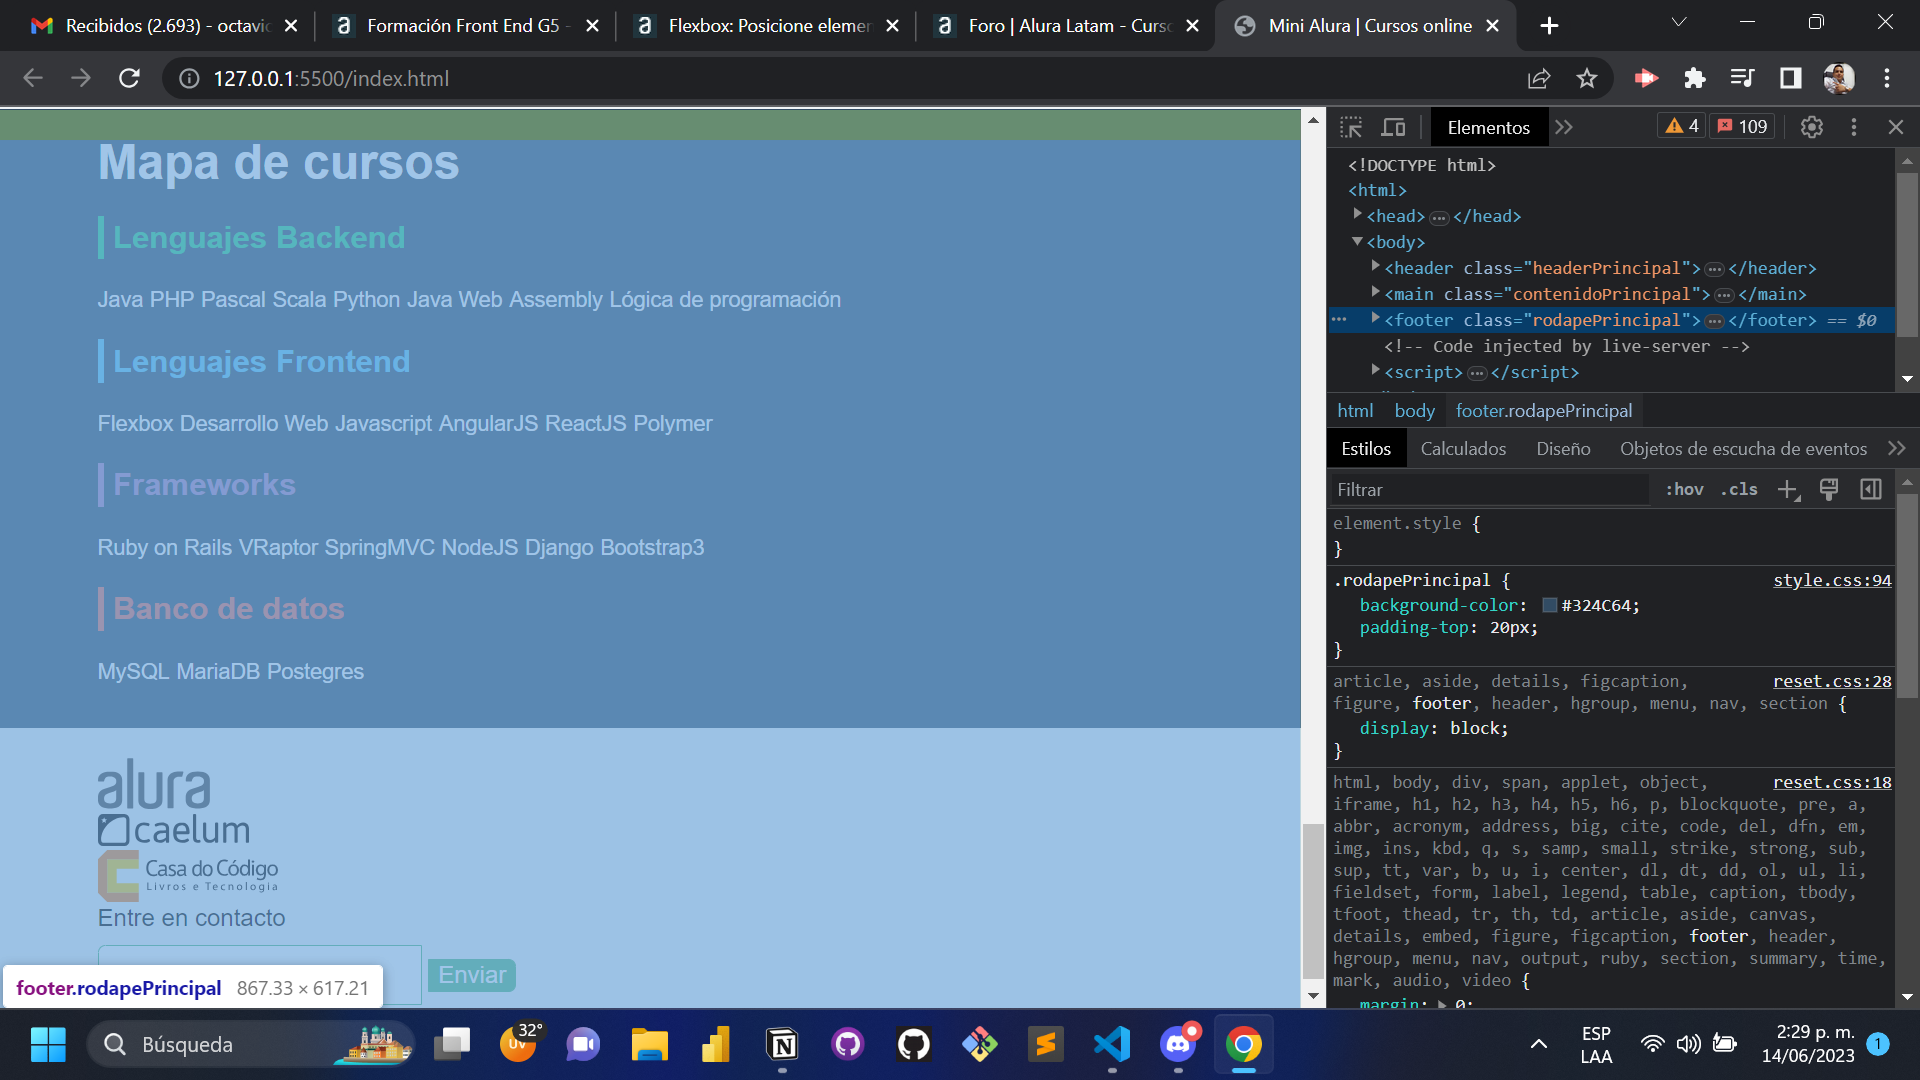This screenshot has height=1080, width=1920.
Task: Open DevTools settings gear
Action: (x=1811, y=127)
